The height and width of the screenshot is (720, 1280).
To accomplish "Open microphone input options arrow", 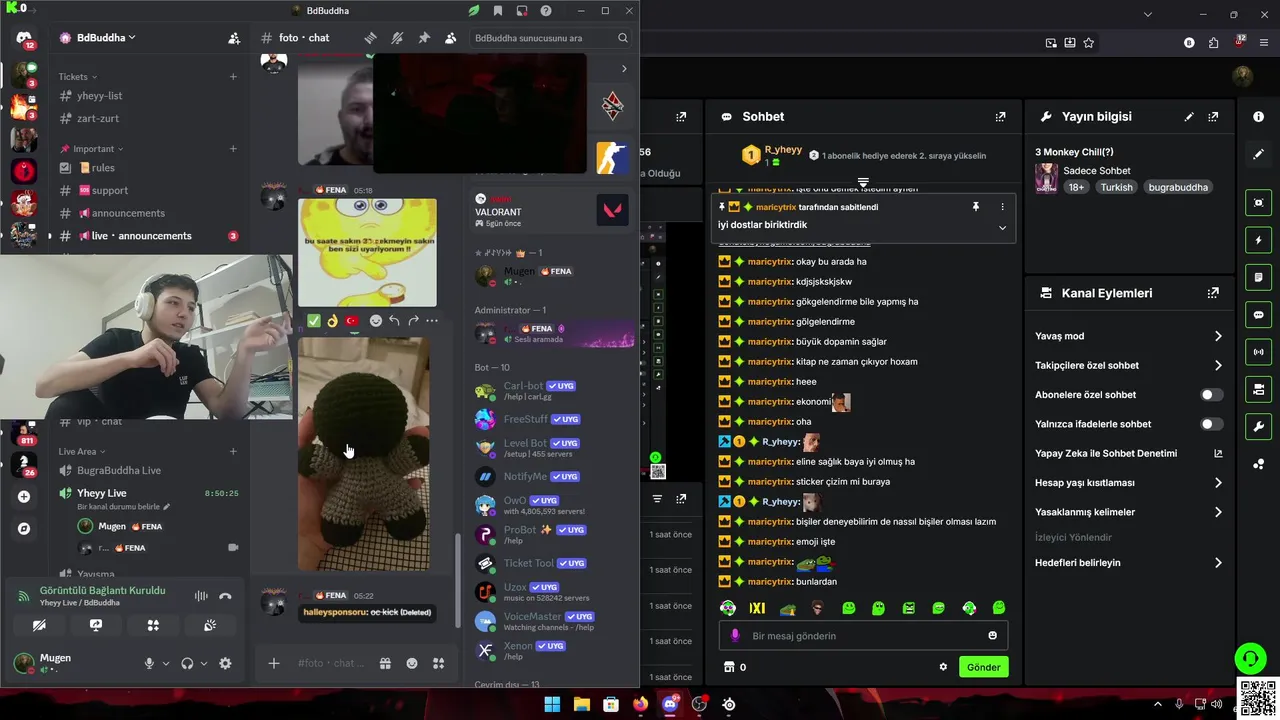I will (x=166, y=663).
